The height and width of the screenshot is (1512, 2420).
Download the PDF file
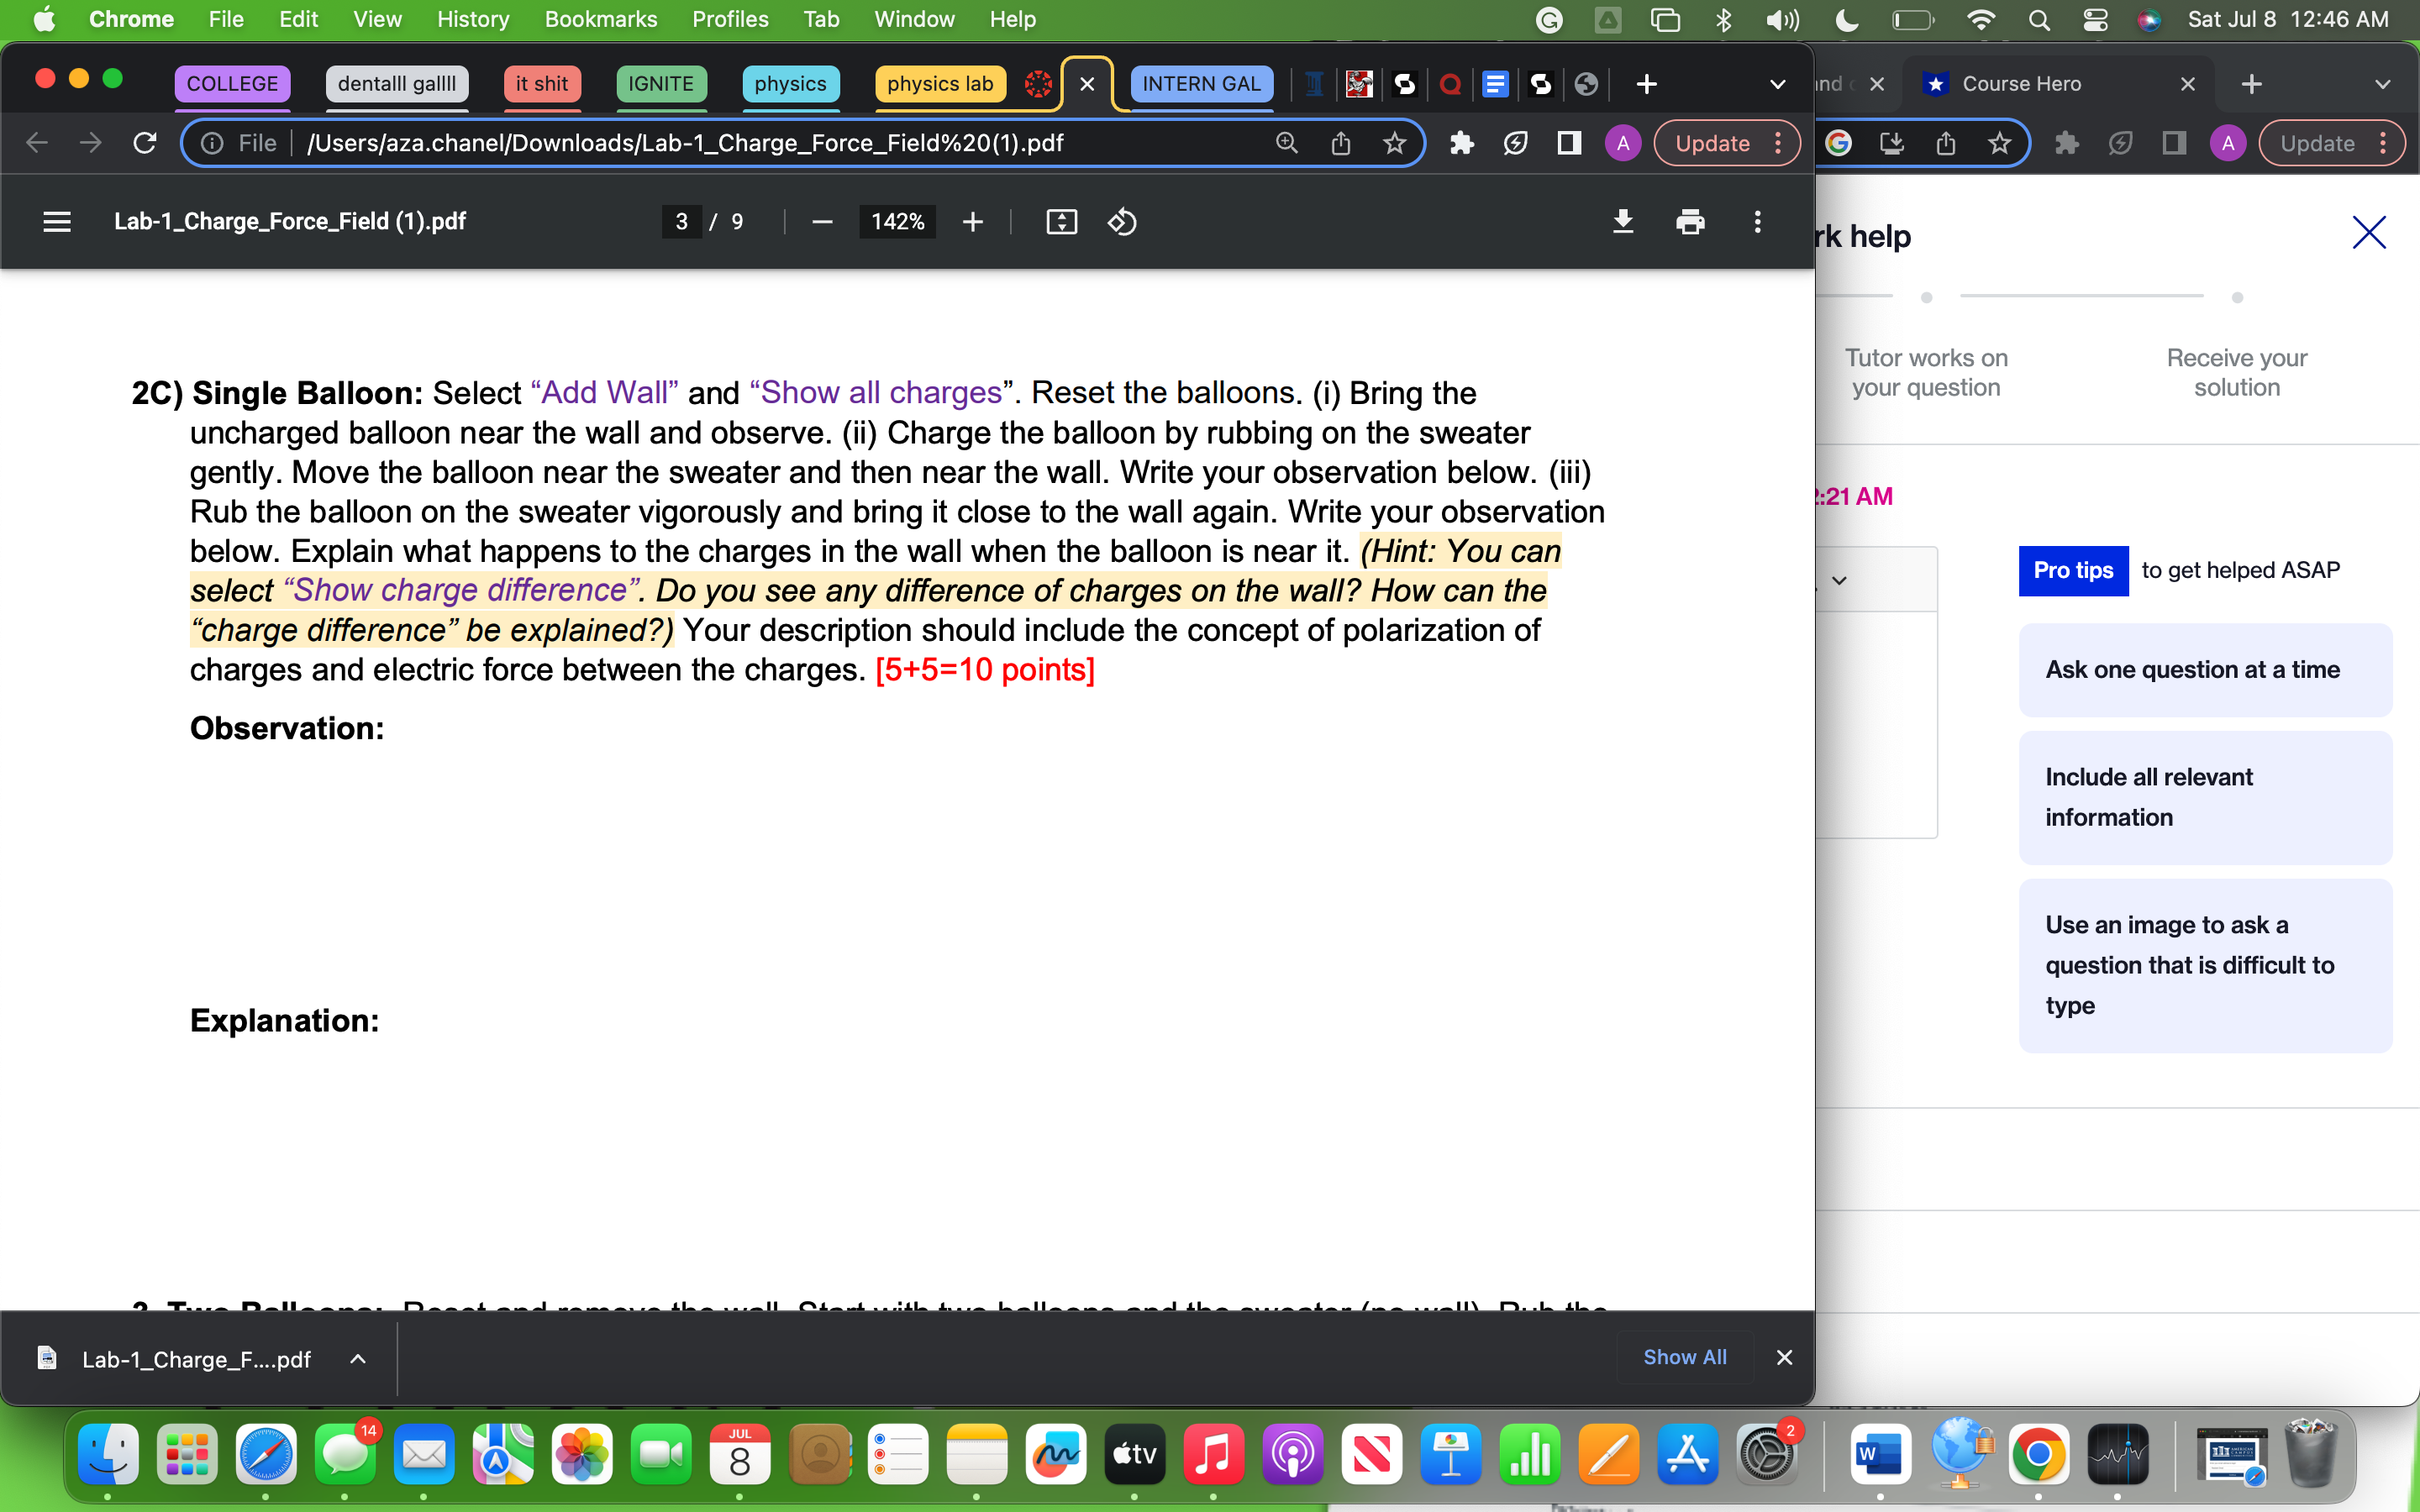point(1624,221)
